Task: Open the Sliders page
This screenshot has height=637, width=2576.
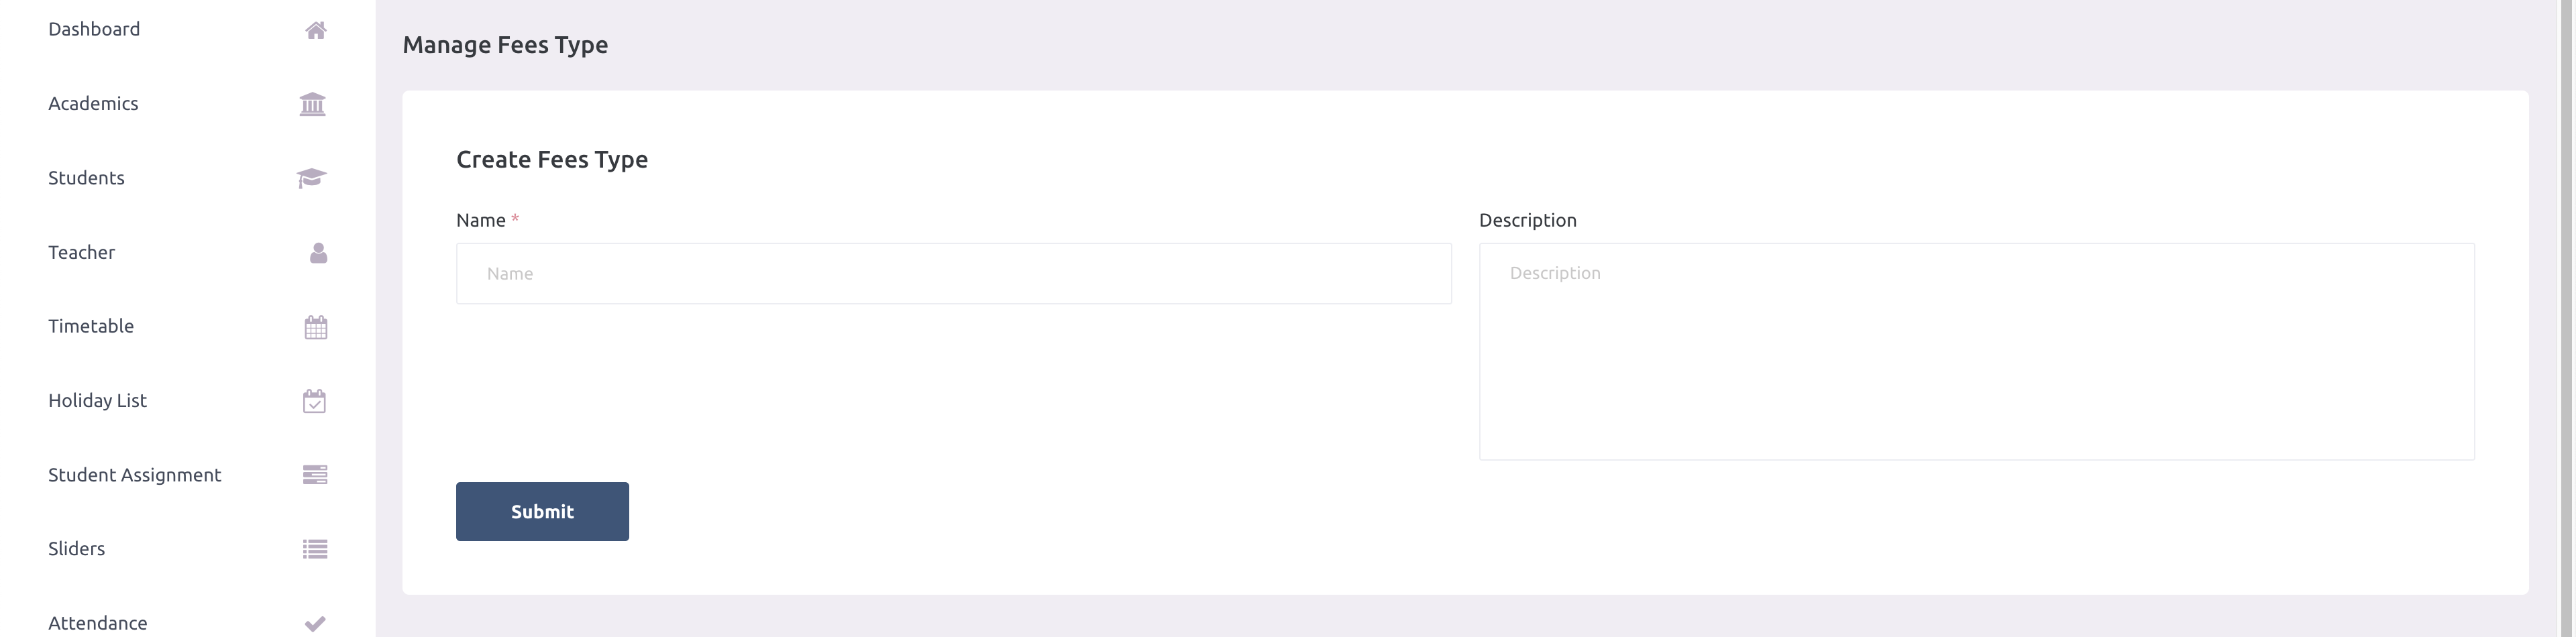Action: tap(77, 548)
